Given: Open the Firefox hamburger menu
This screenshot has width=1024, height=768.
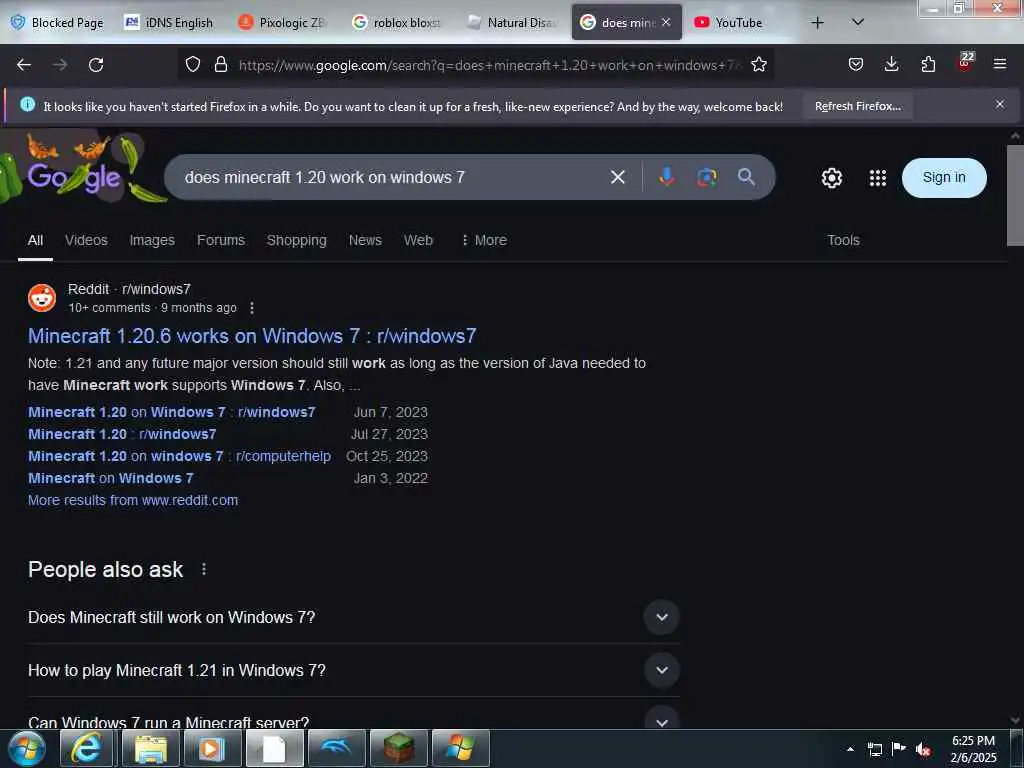Looking at the screenshot, I should (x=1000, y=64).
